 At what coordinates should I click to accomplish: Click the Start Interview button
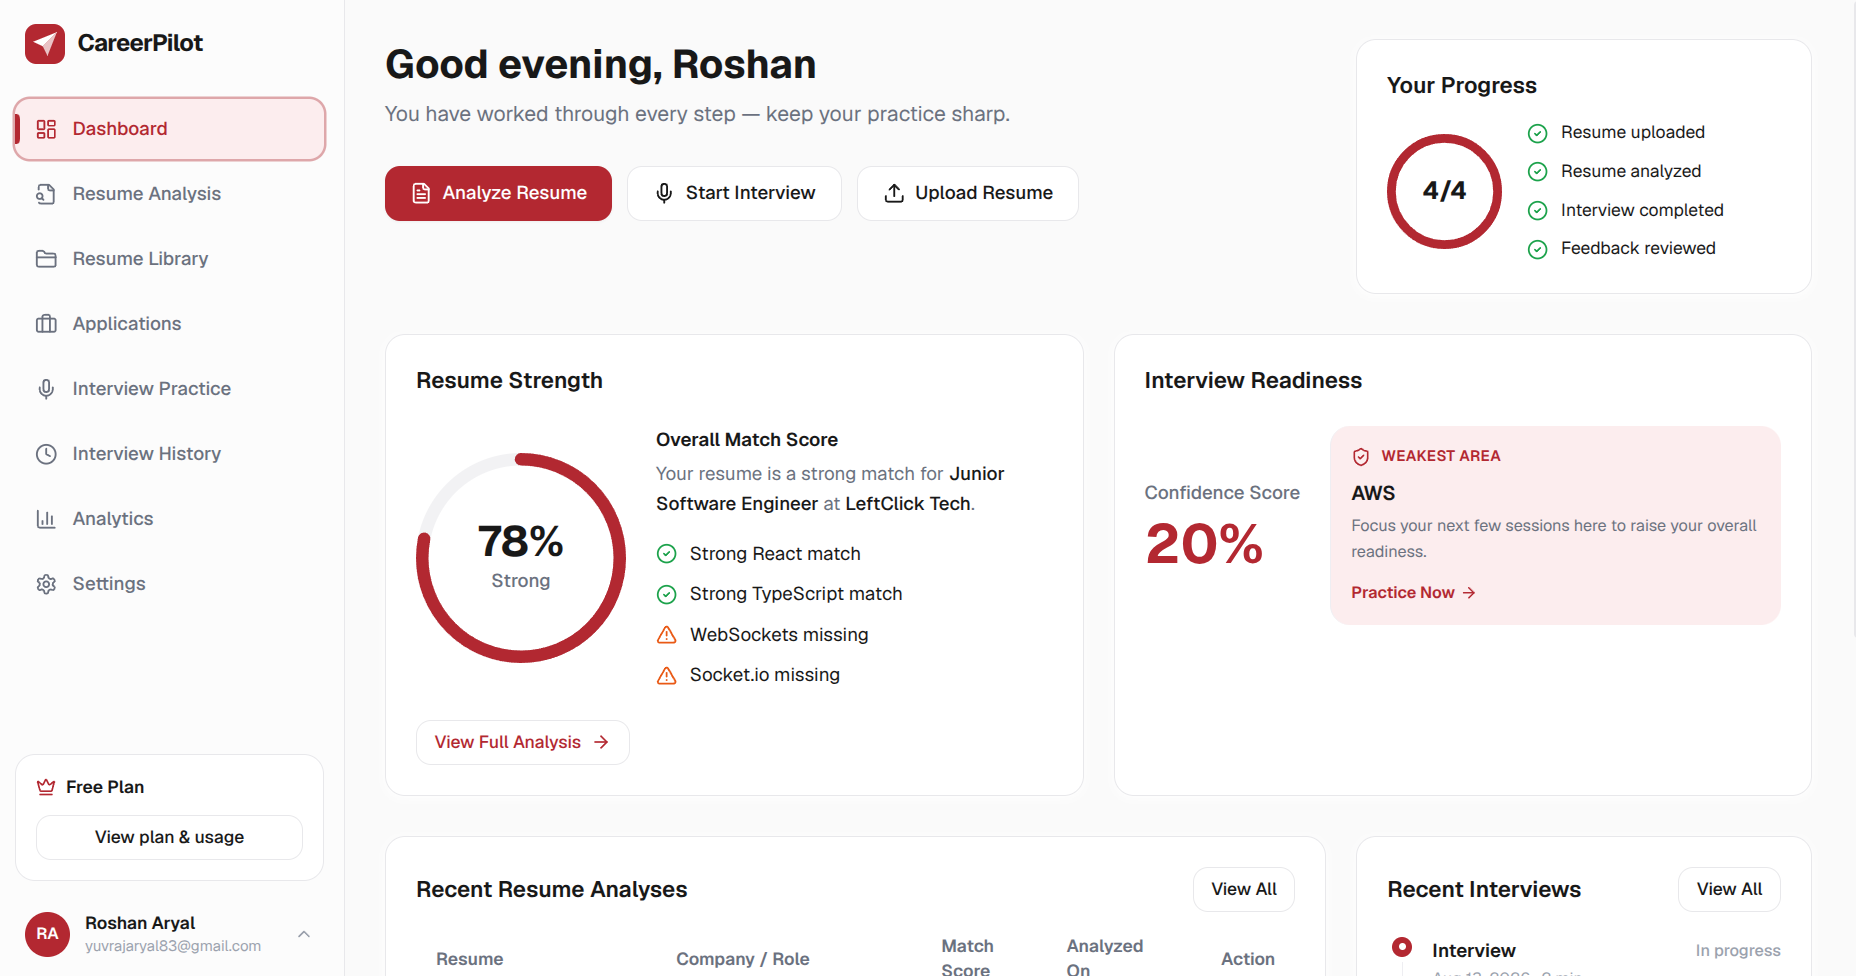[734, 193]
